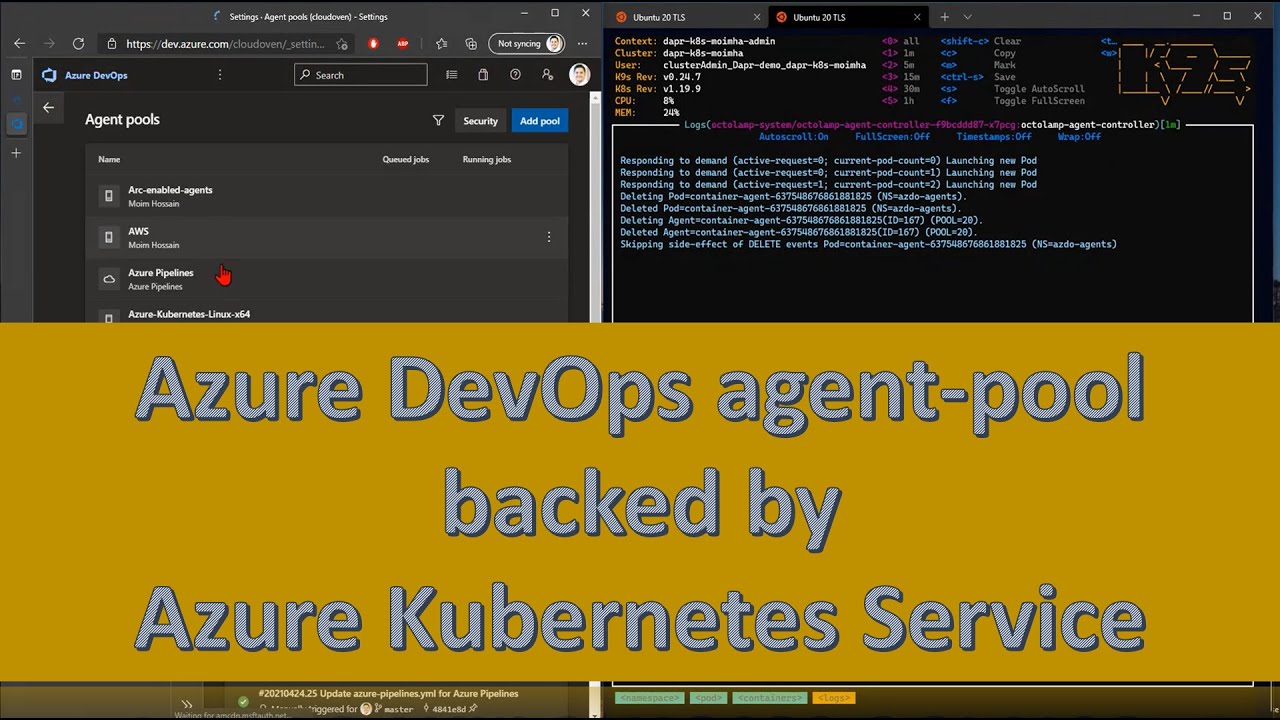1280x720 pixels.
Task: Click the browser address bar URL
Action: coord(226,44)
